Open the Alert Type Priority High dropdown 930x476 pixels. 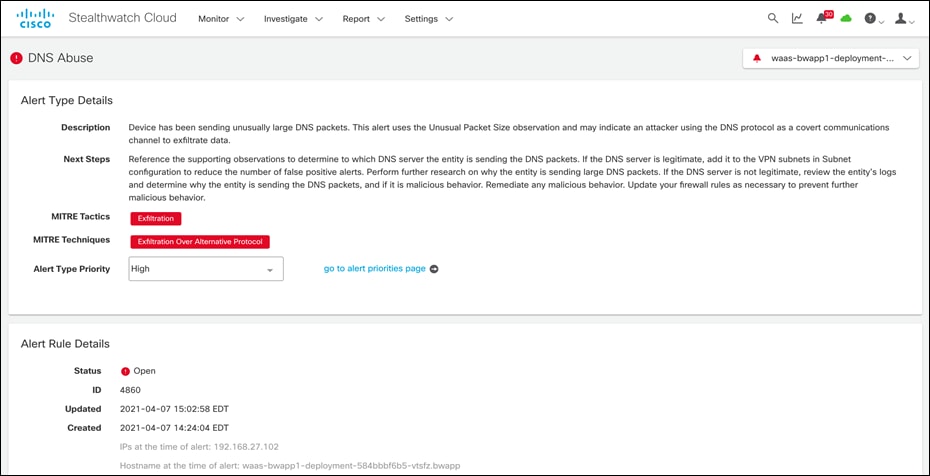[206, 269]
